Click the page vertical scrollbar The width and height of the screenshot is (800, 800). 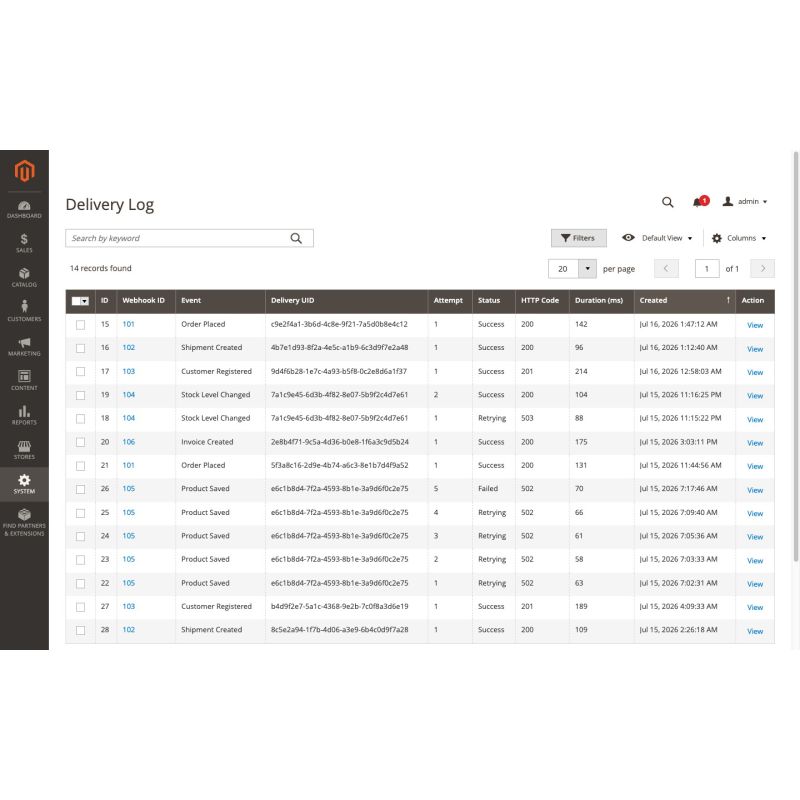pos(795,357)
